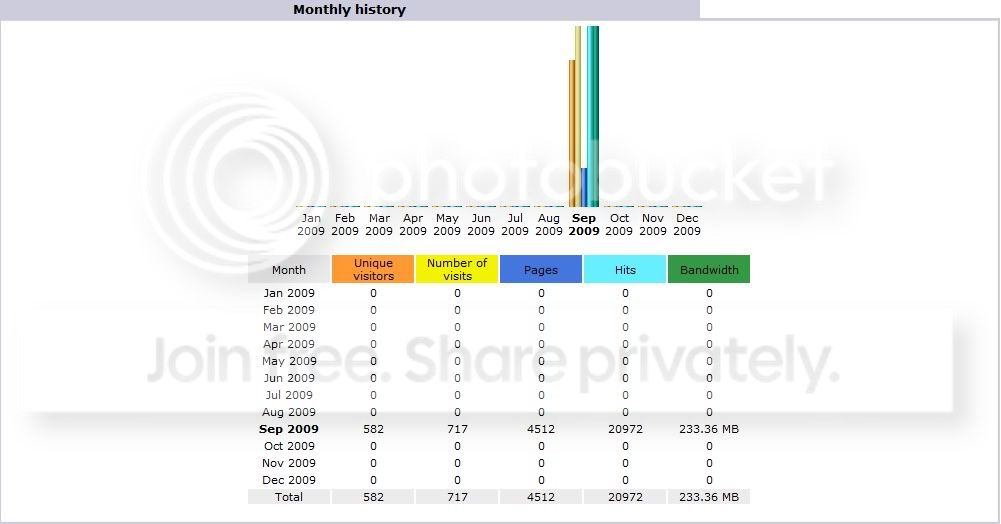Select the Jan 2009 chart label
Image resolution: width=1001 pixels, height=524 pixels.
coord(311,225)
